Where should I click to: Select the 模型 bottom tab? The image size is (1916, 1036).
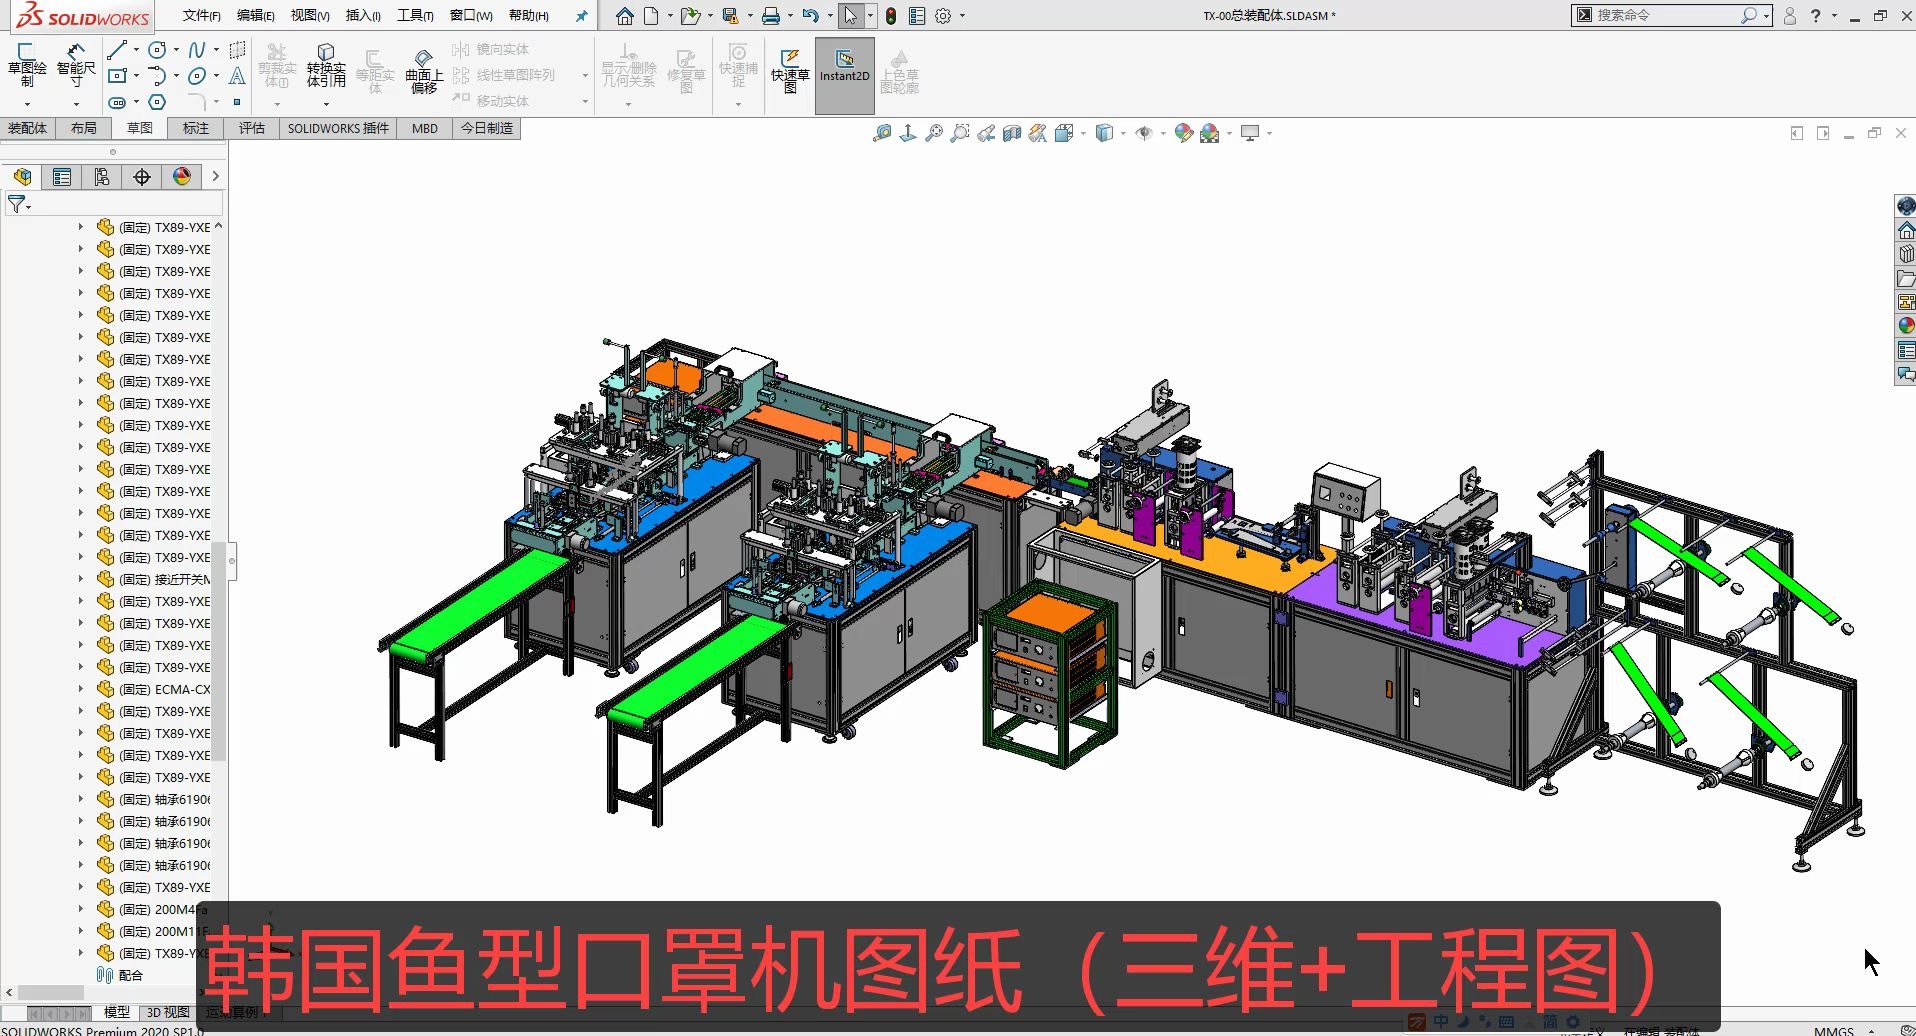click(117, 1012)
